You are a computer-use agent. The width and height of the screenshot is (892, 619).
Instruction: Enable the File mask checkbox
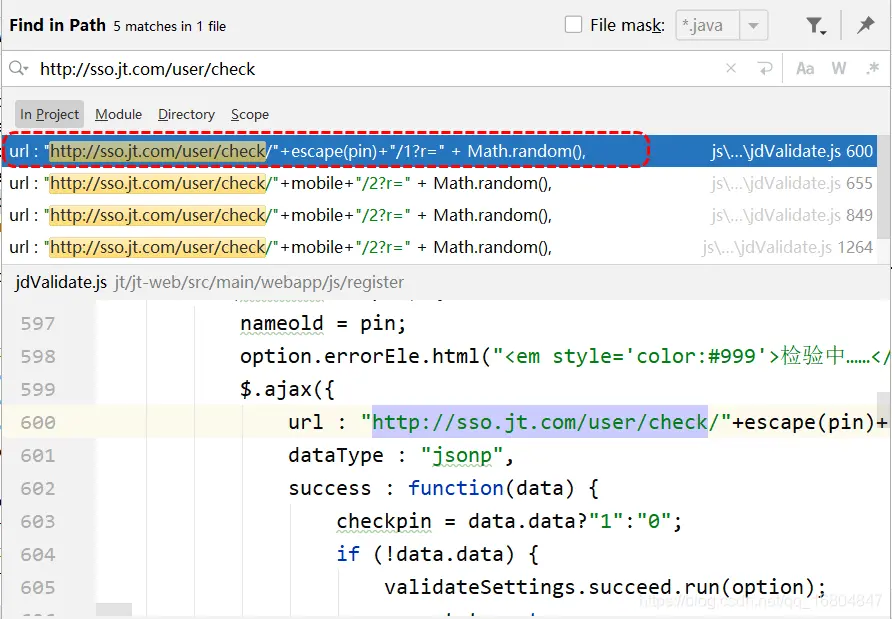point(574,25)
